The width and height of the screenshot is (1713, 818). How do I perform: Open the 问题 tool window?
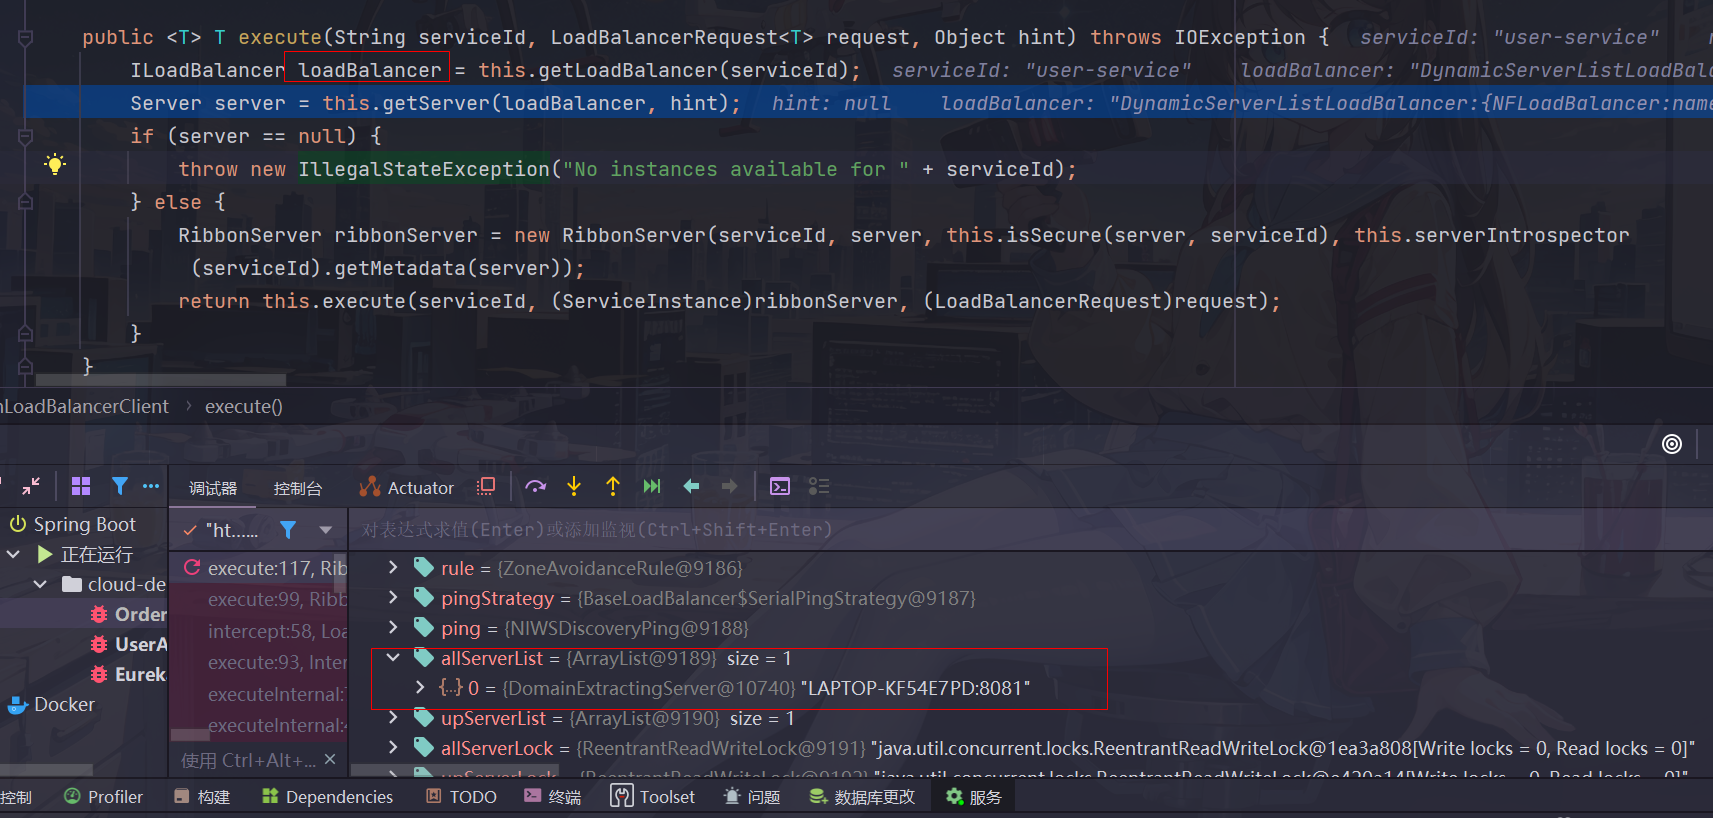pyautogui.click(x=752, y=797)
